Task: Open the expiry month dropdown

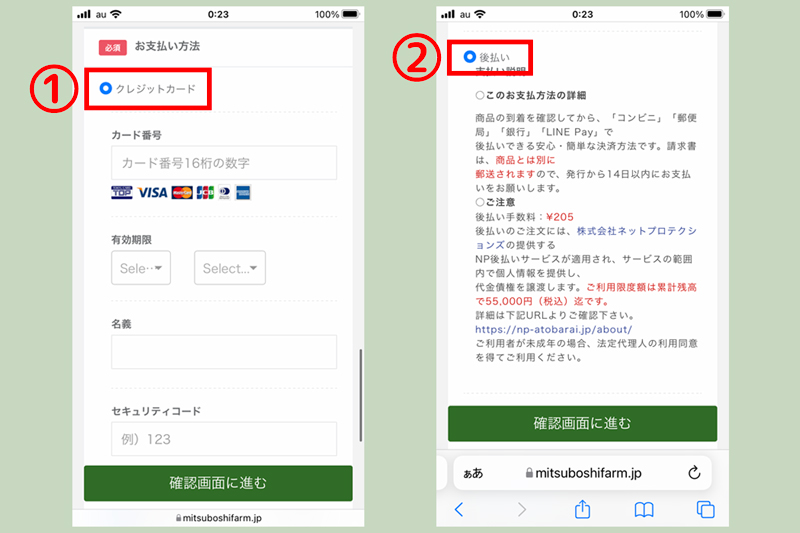Action: click(140, 268)
